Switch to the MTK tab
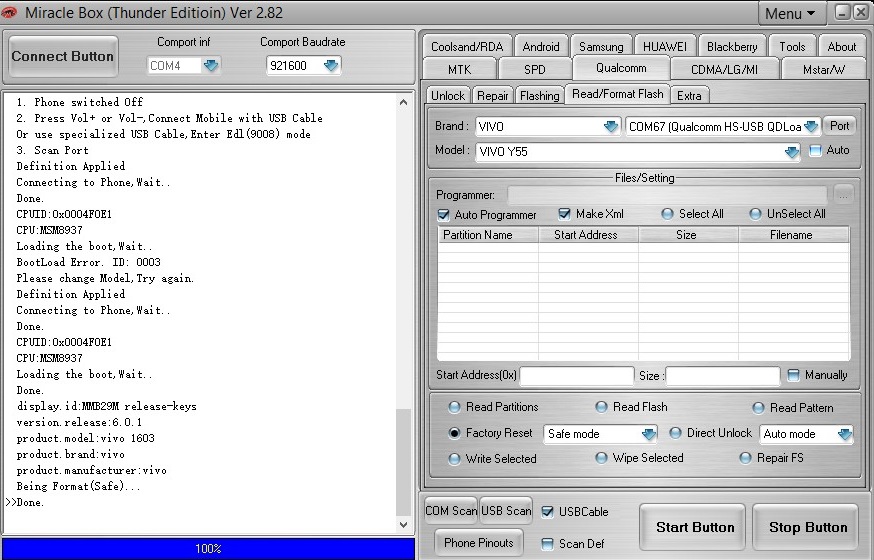 [x=459, y=70]
